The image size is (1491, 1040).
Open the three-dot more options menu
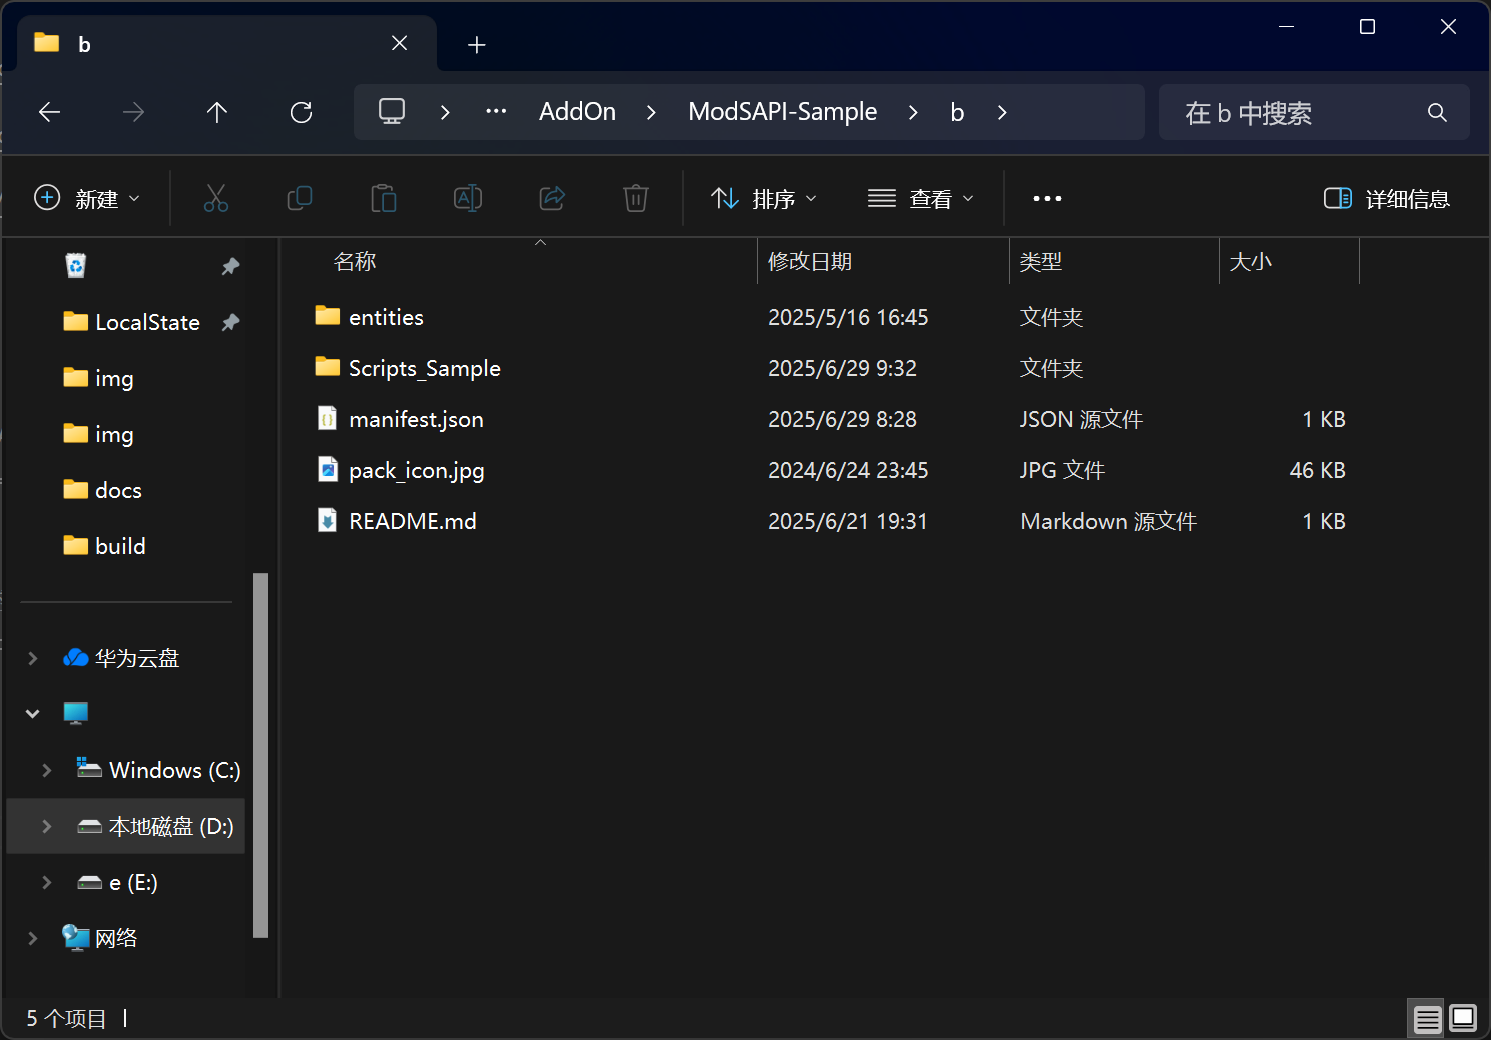1047,199
